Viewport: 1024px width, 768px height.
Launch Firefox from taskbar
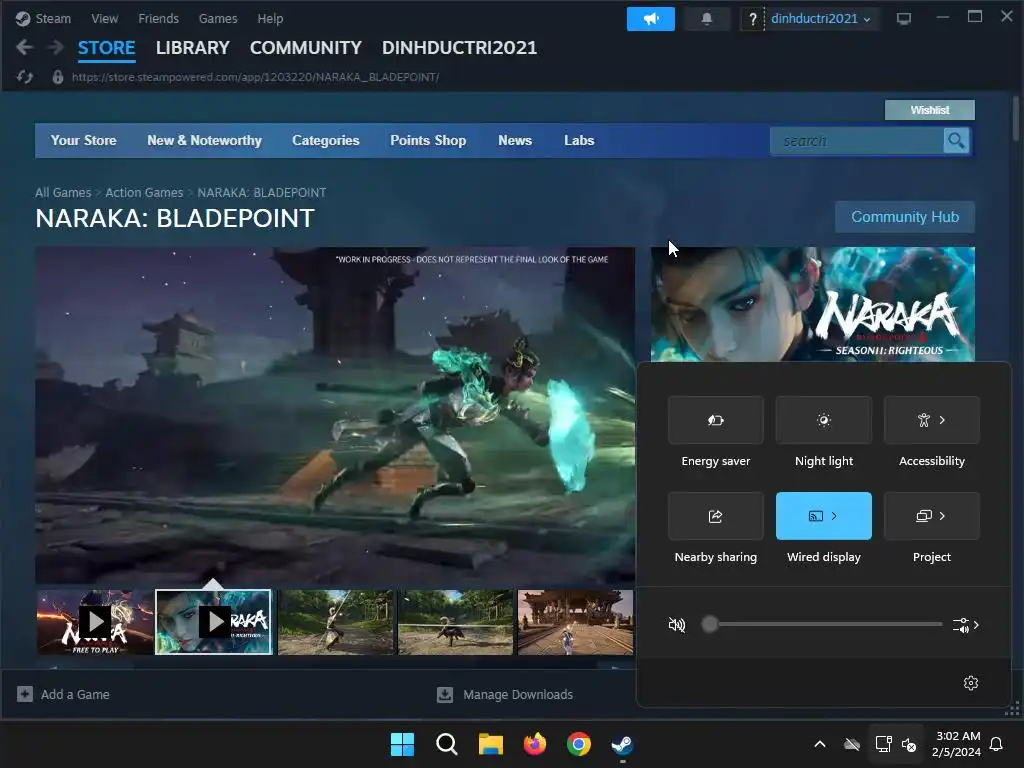pos(535,744)
